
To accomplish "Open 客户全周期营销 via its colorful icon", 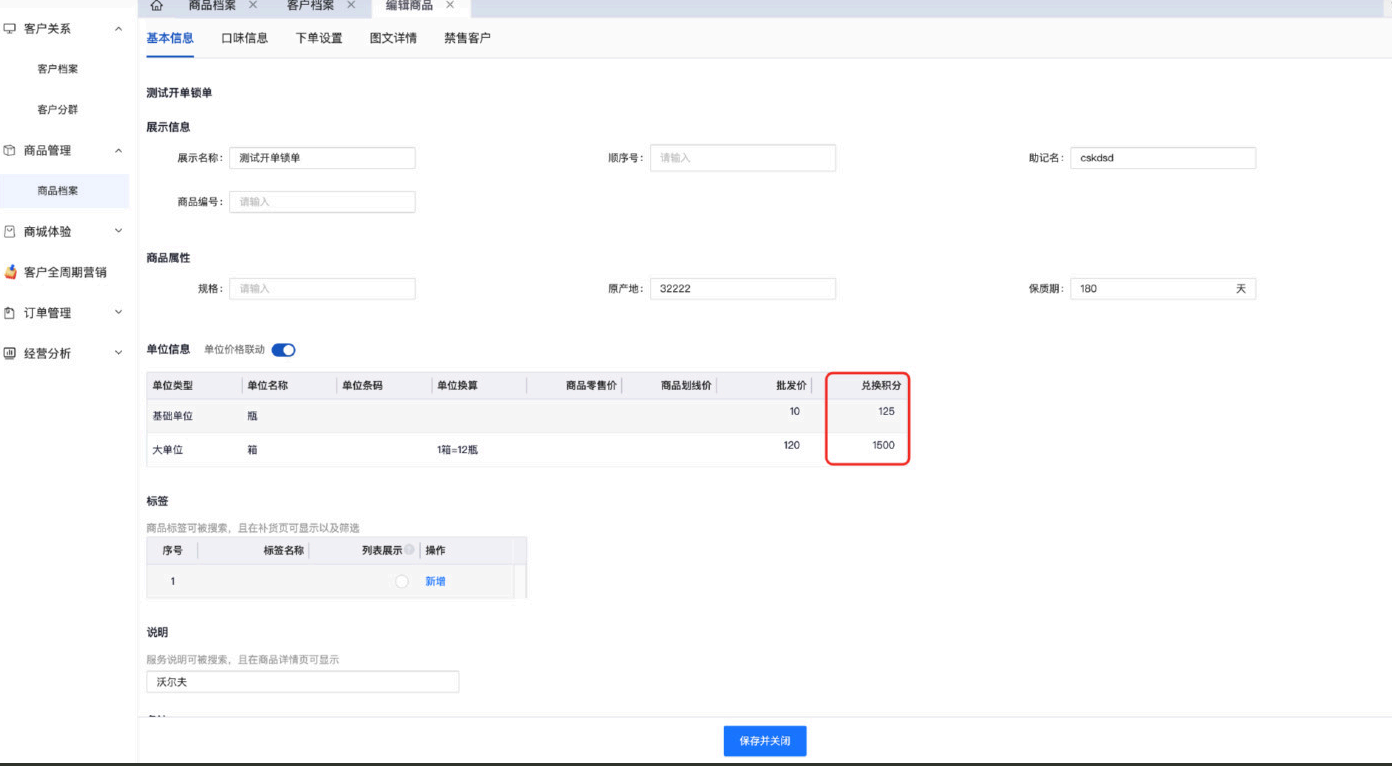I will (x=11, y=272).
